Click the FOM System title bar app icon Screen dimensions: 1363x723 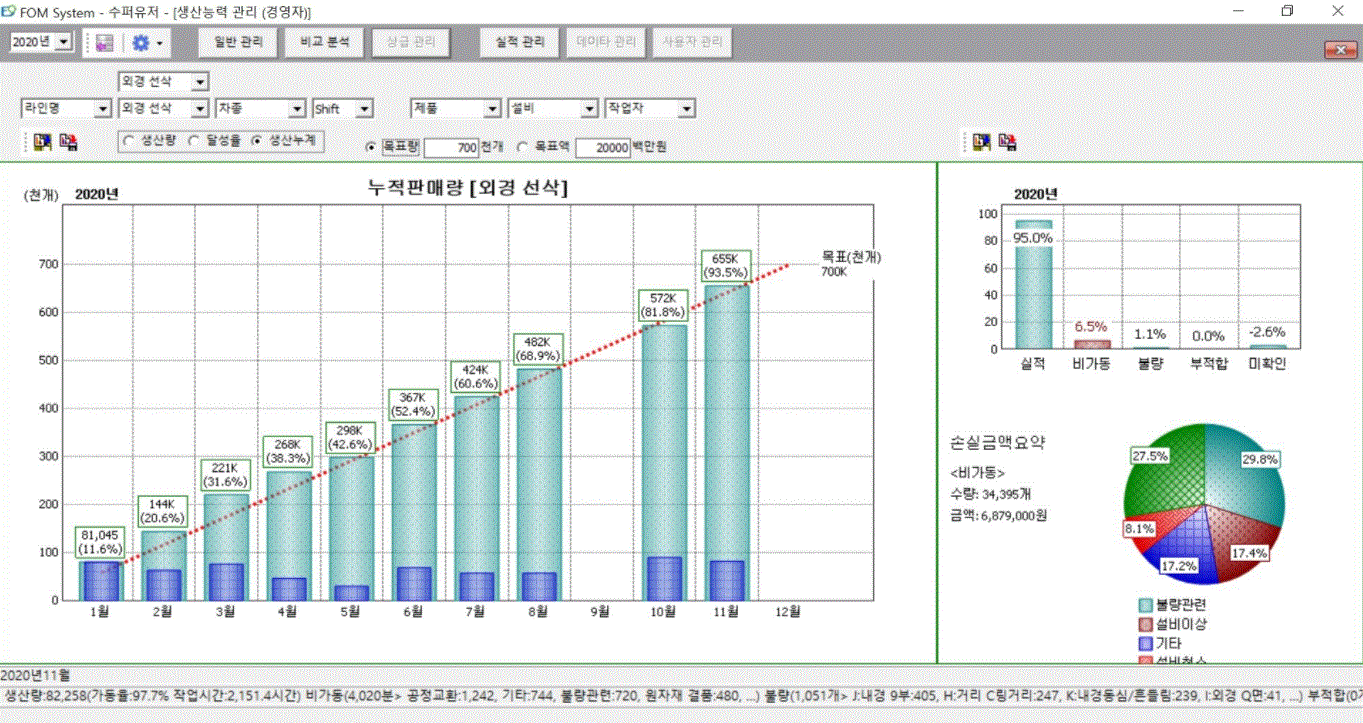[x=9, y=12]
